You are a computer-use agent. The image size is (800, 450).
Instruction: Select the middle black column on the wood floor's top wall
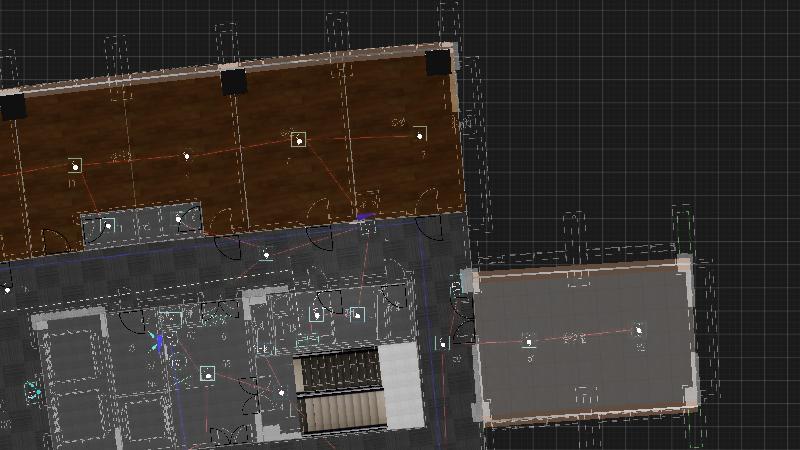233,81
